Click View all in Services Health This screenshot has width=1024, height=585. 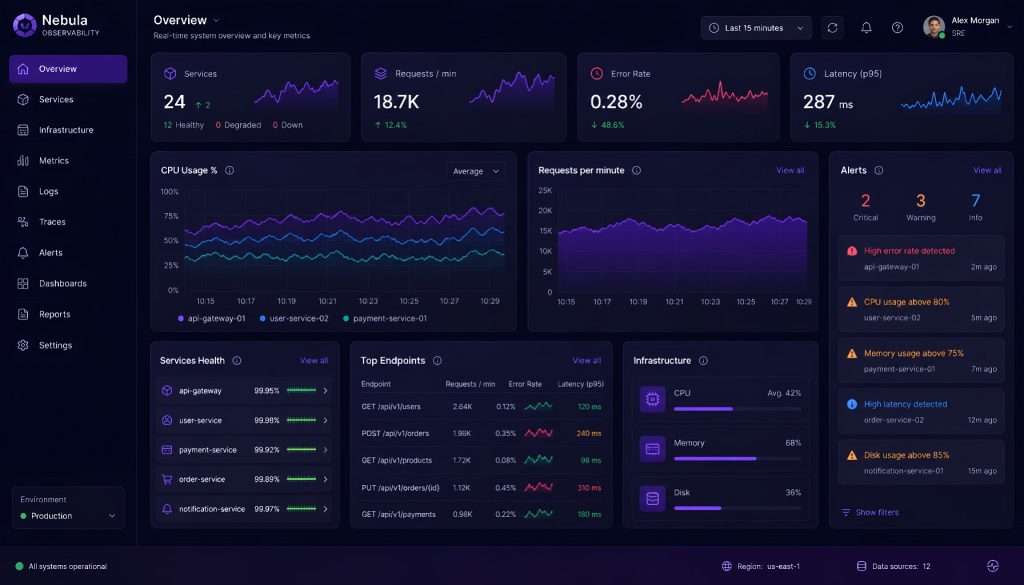(x=314, y=360)
